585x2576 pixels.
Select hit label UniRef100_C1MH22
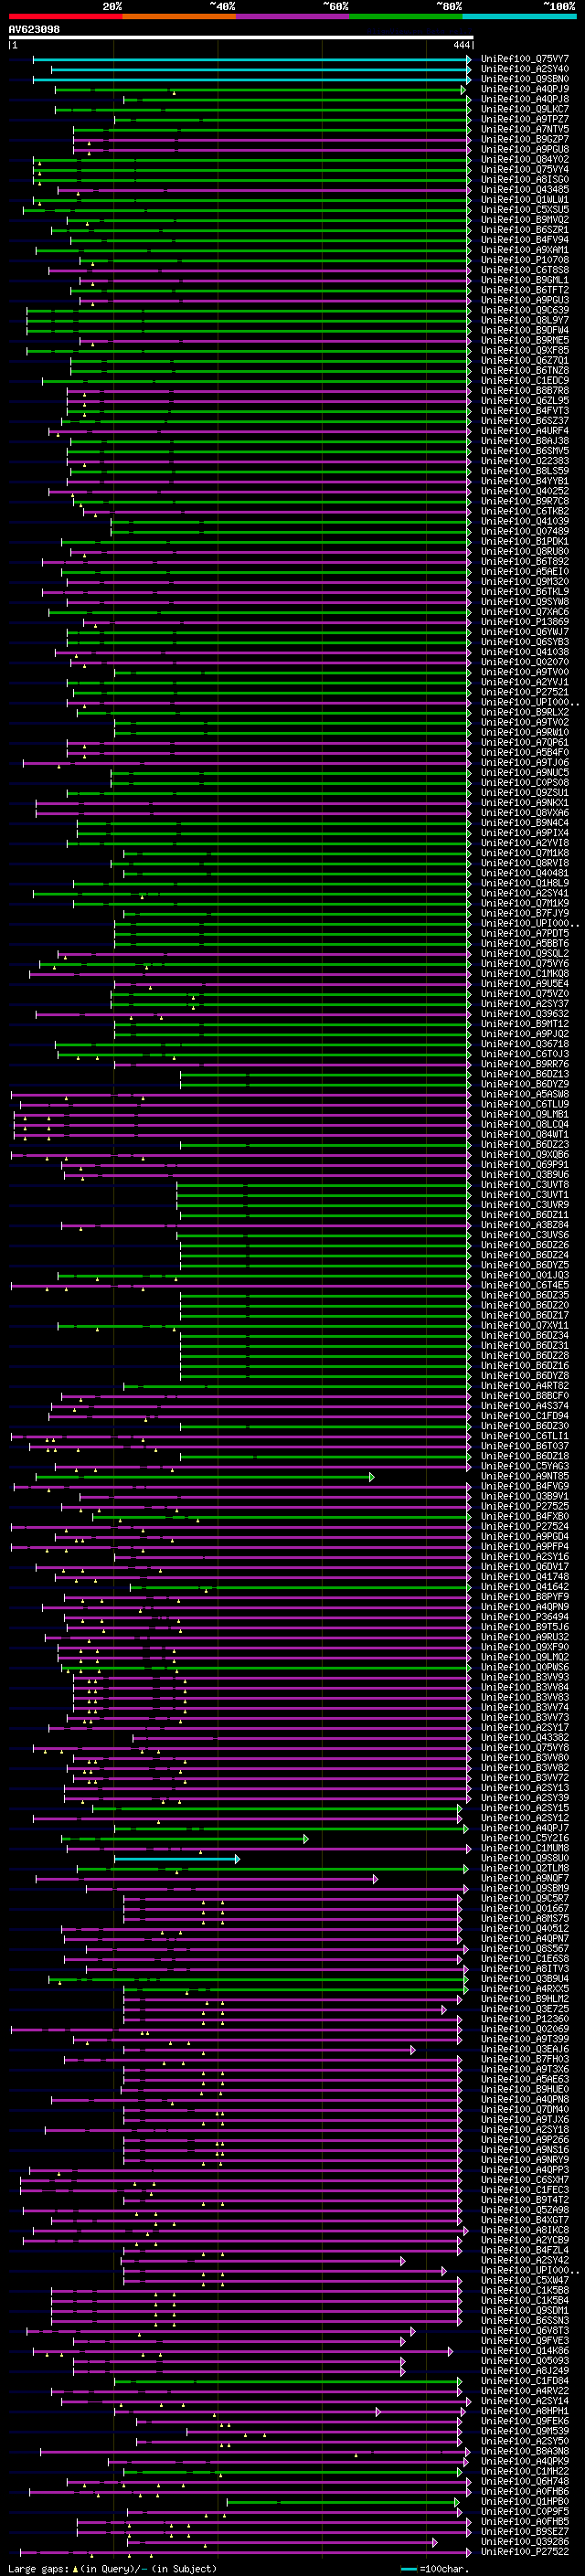[524, 2471]
